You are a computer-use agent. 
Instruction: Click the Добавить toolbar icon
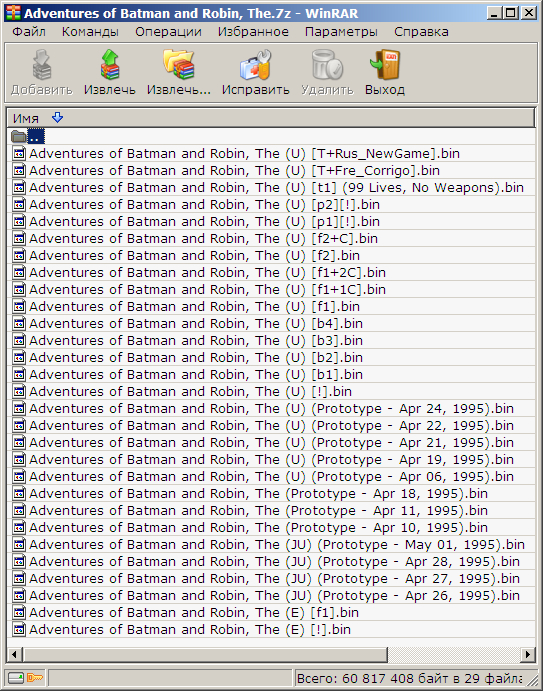tap(42, 65)
